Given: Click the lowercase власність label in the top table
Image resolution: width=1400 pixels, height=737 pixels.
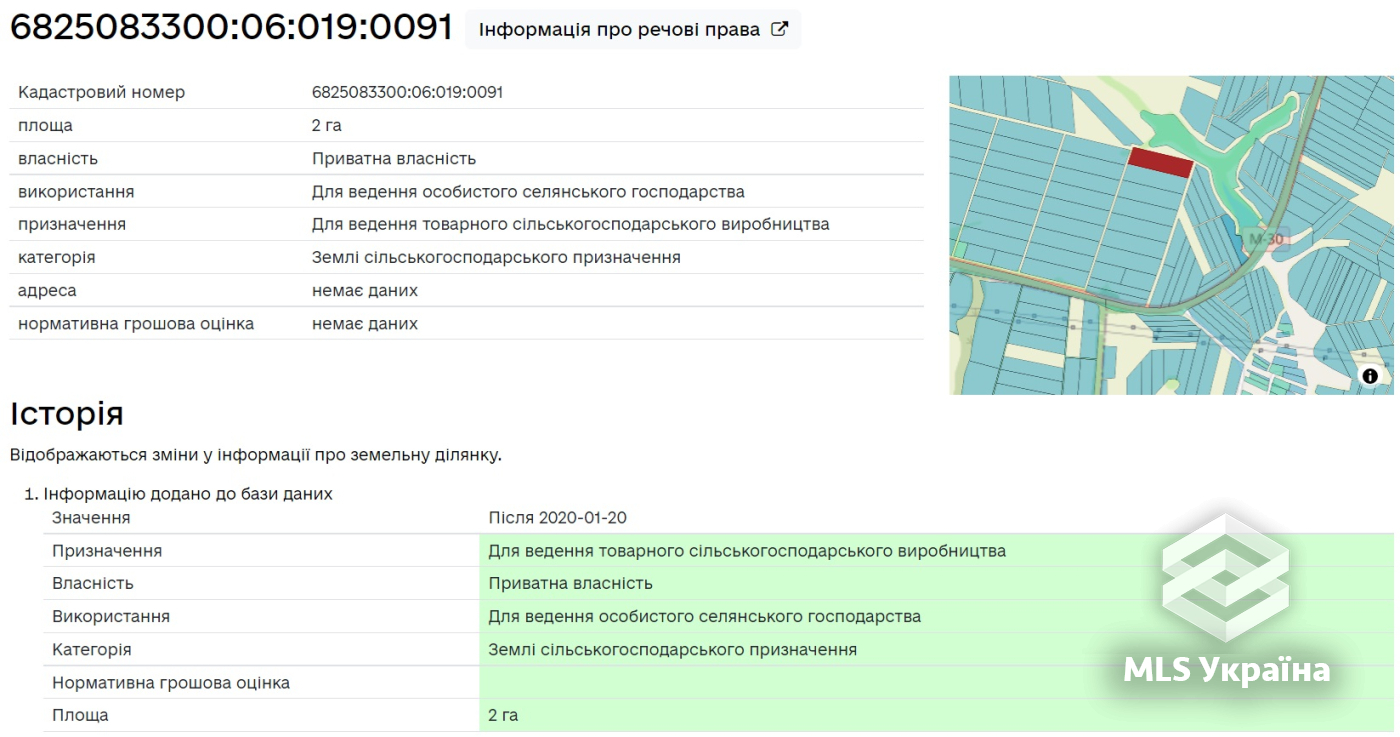Looking at the screenshot, I should click(x=58, y=158).
